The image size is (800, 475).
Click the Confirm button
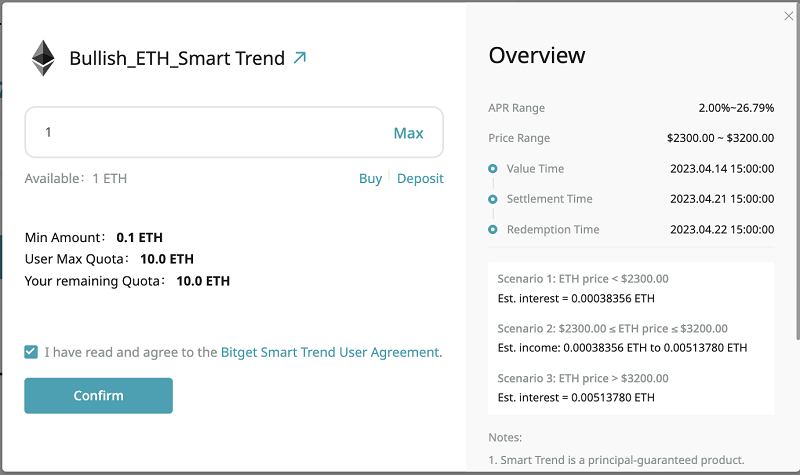tap(98, 395)
